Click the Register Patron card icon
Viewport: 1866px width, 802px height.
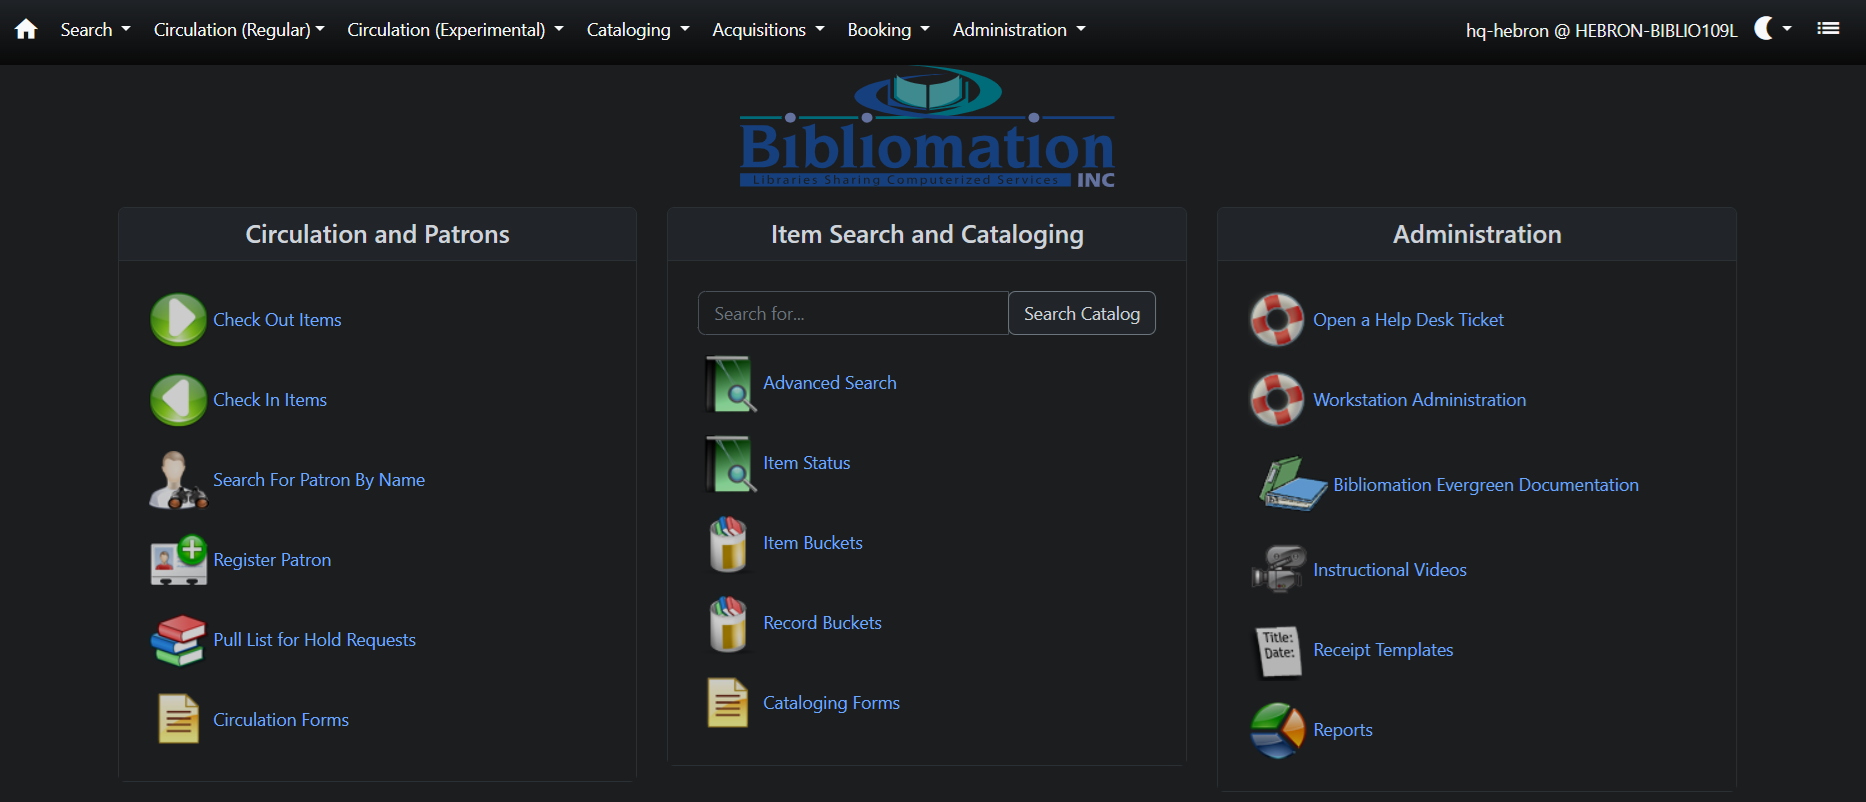pos(178,560)
